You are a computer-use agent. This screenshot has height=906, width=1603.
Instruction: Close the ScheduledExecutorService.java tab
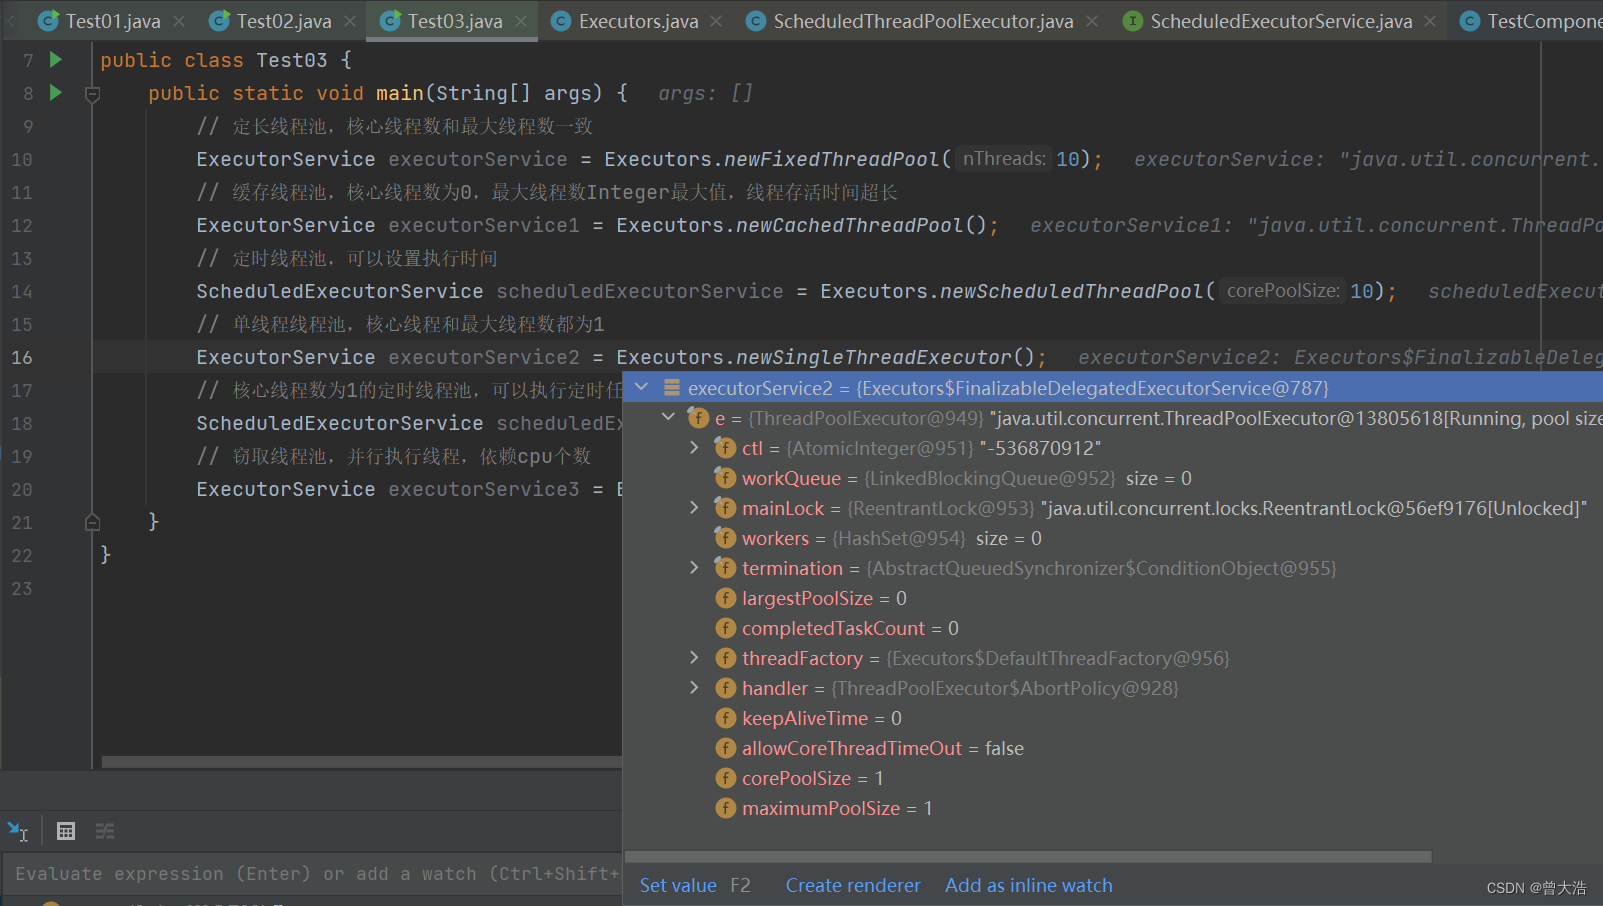tap(1430, 21)
